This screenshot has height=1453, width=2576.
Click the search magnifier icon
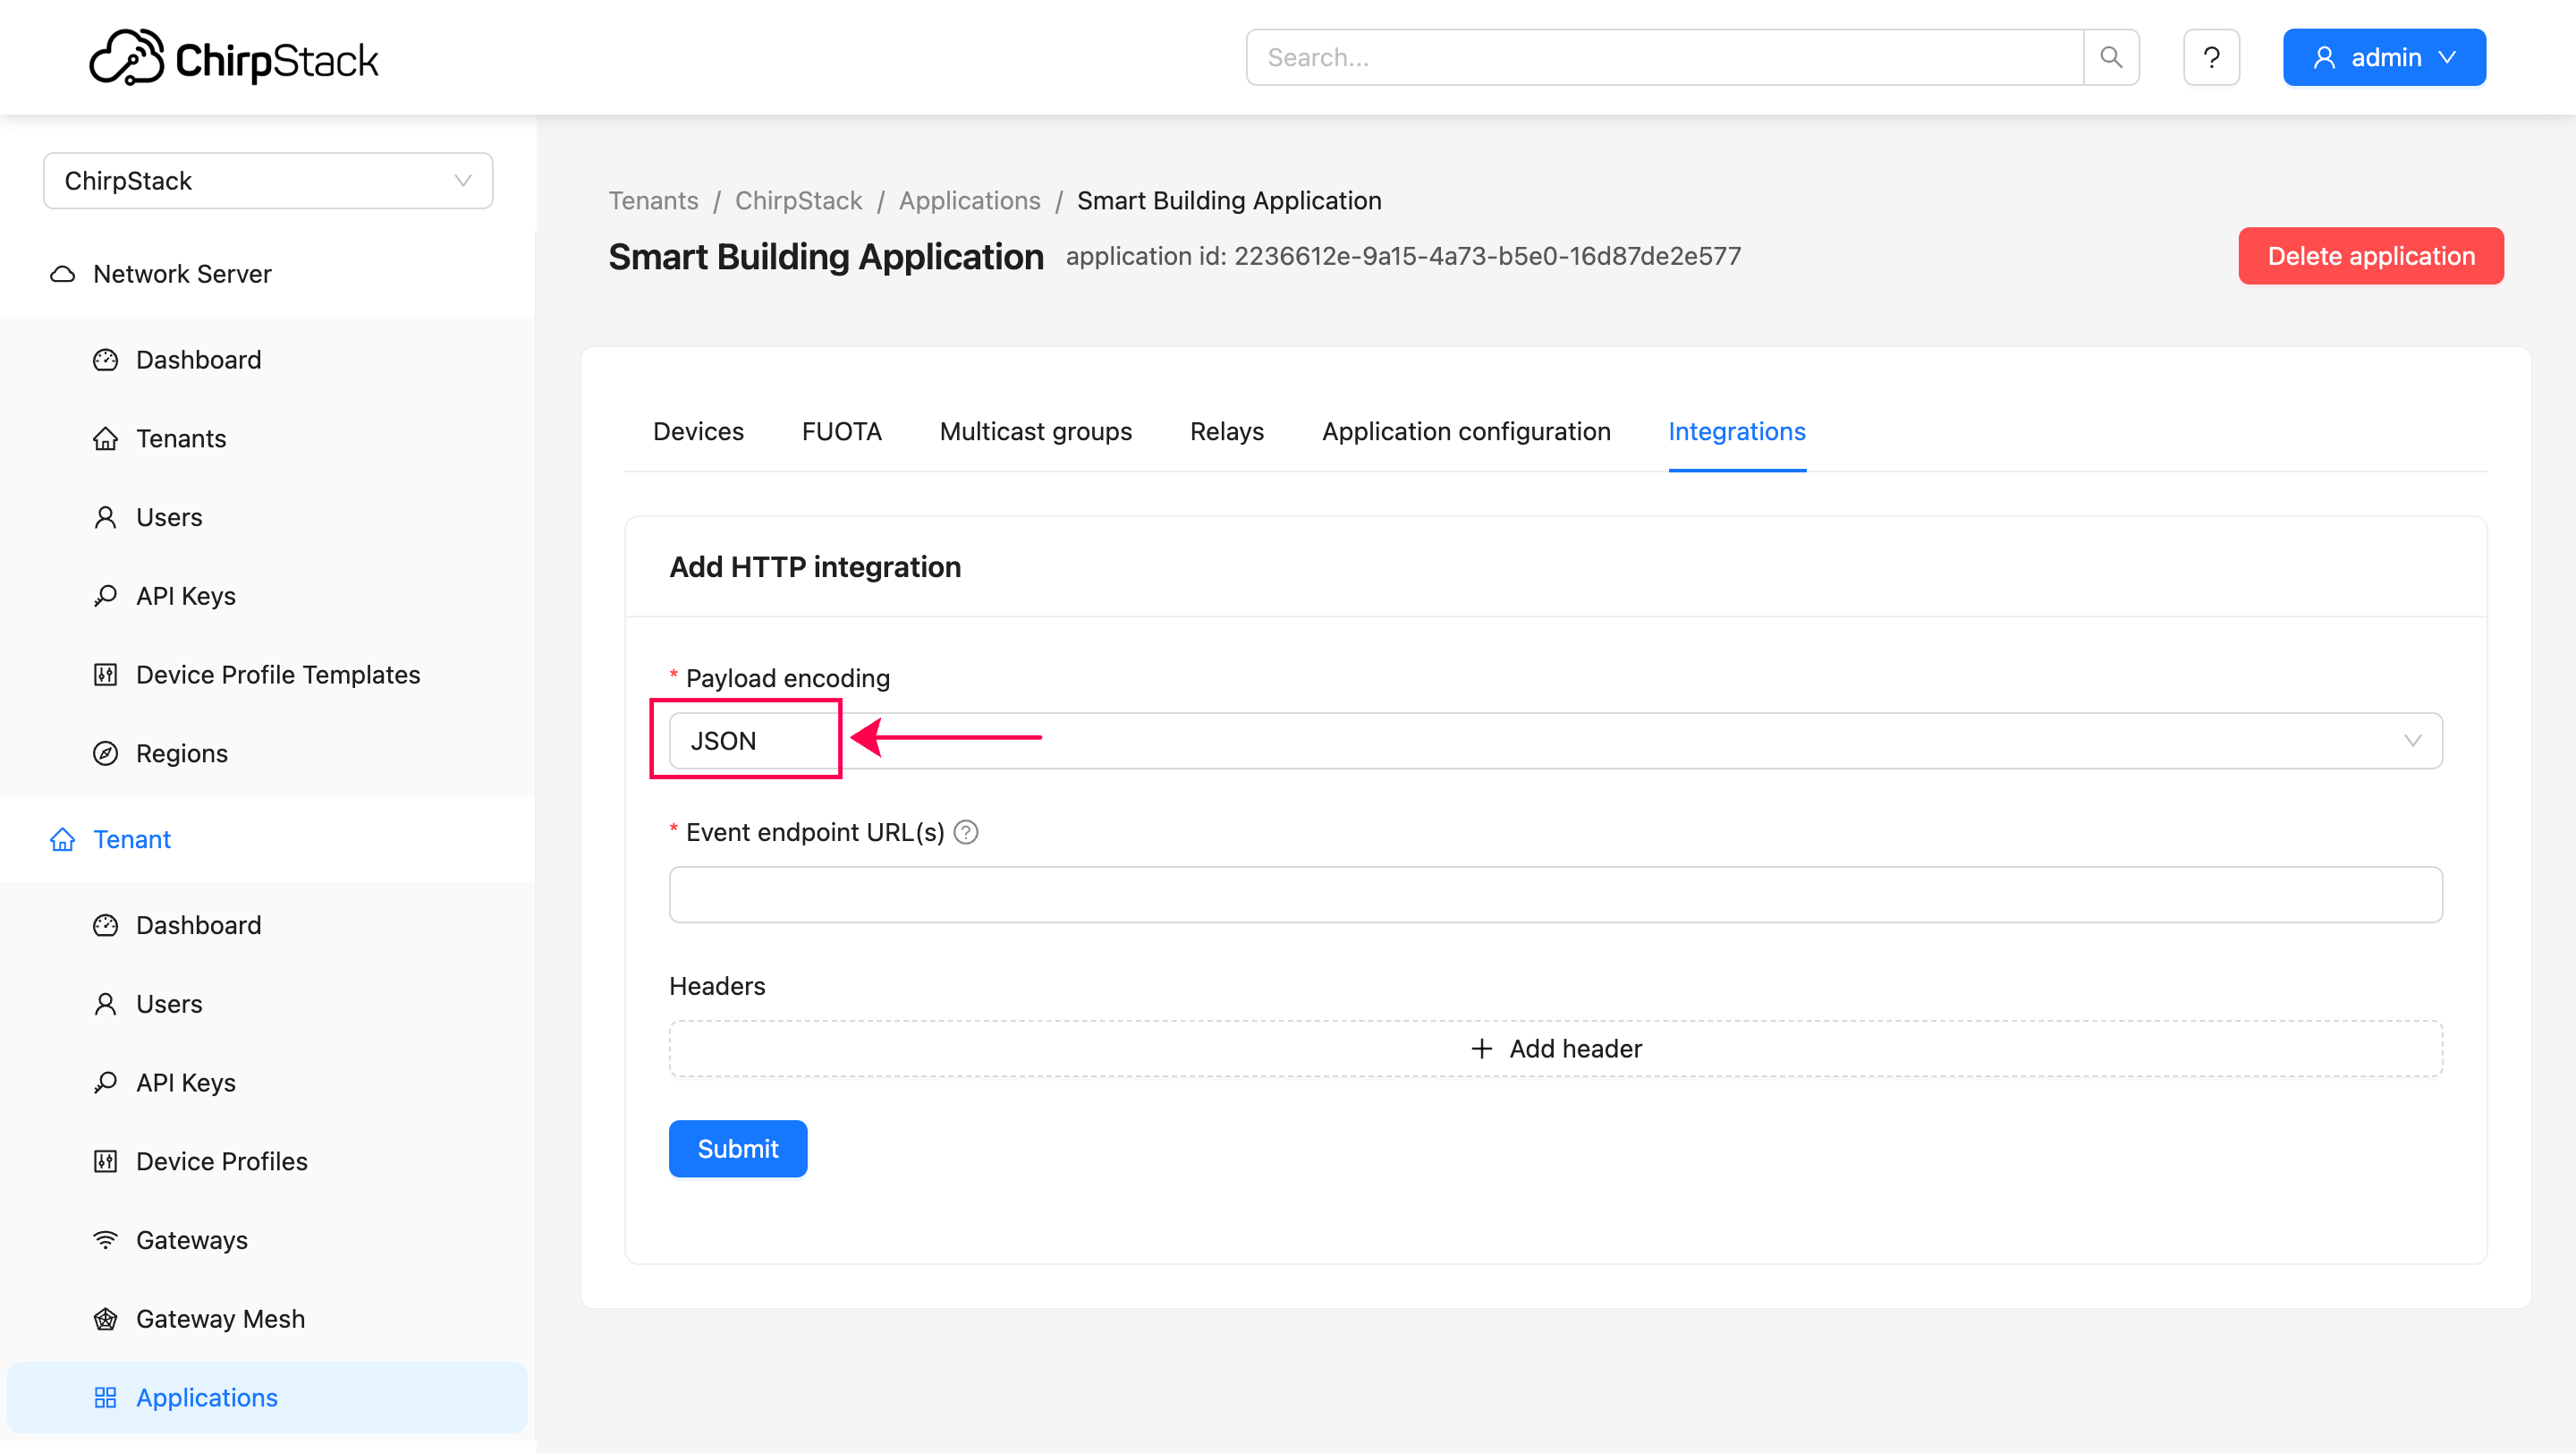[x=2110, y=58]
